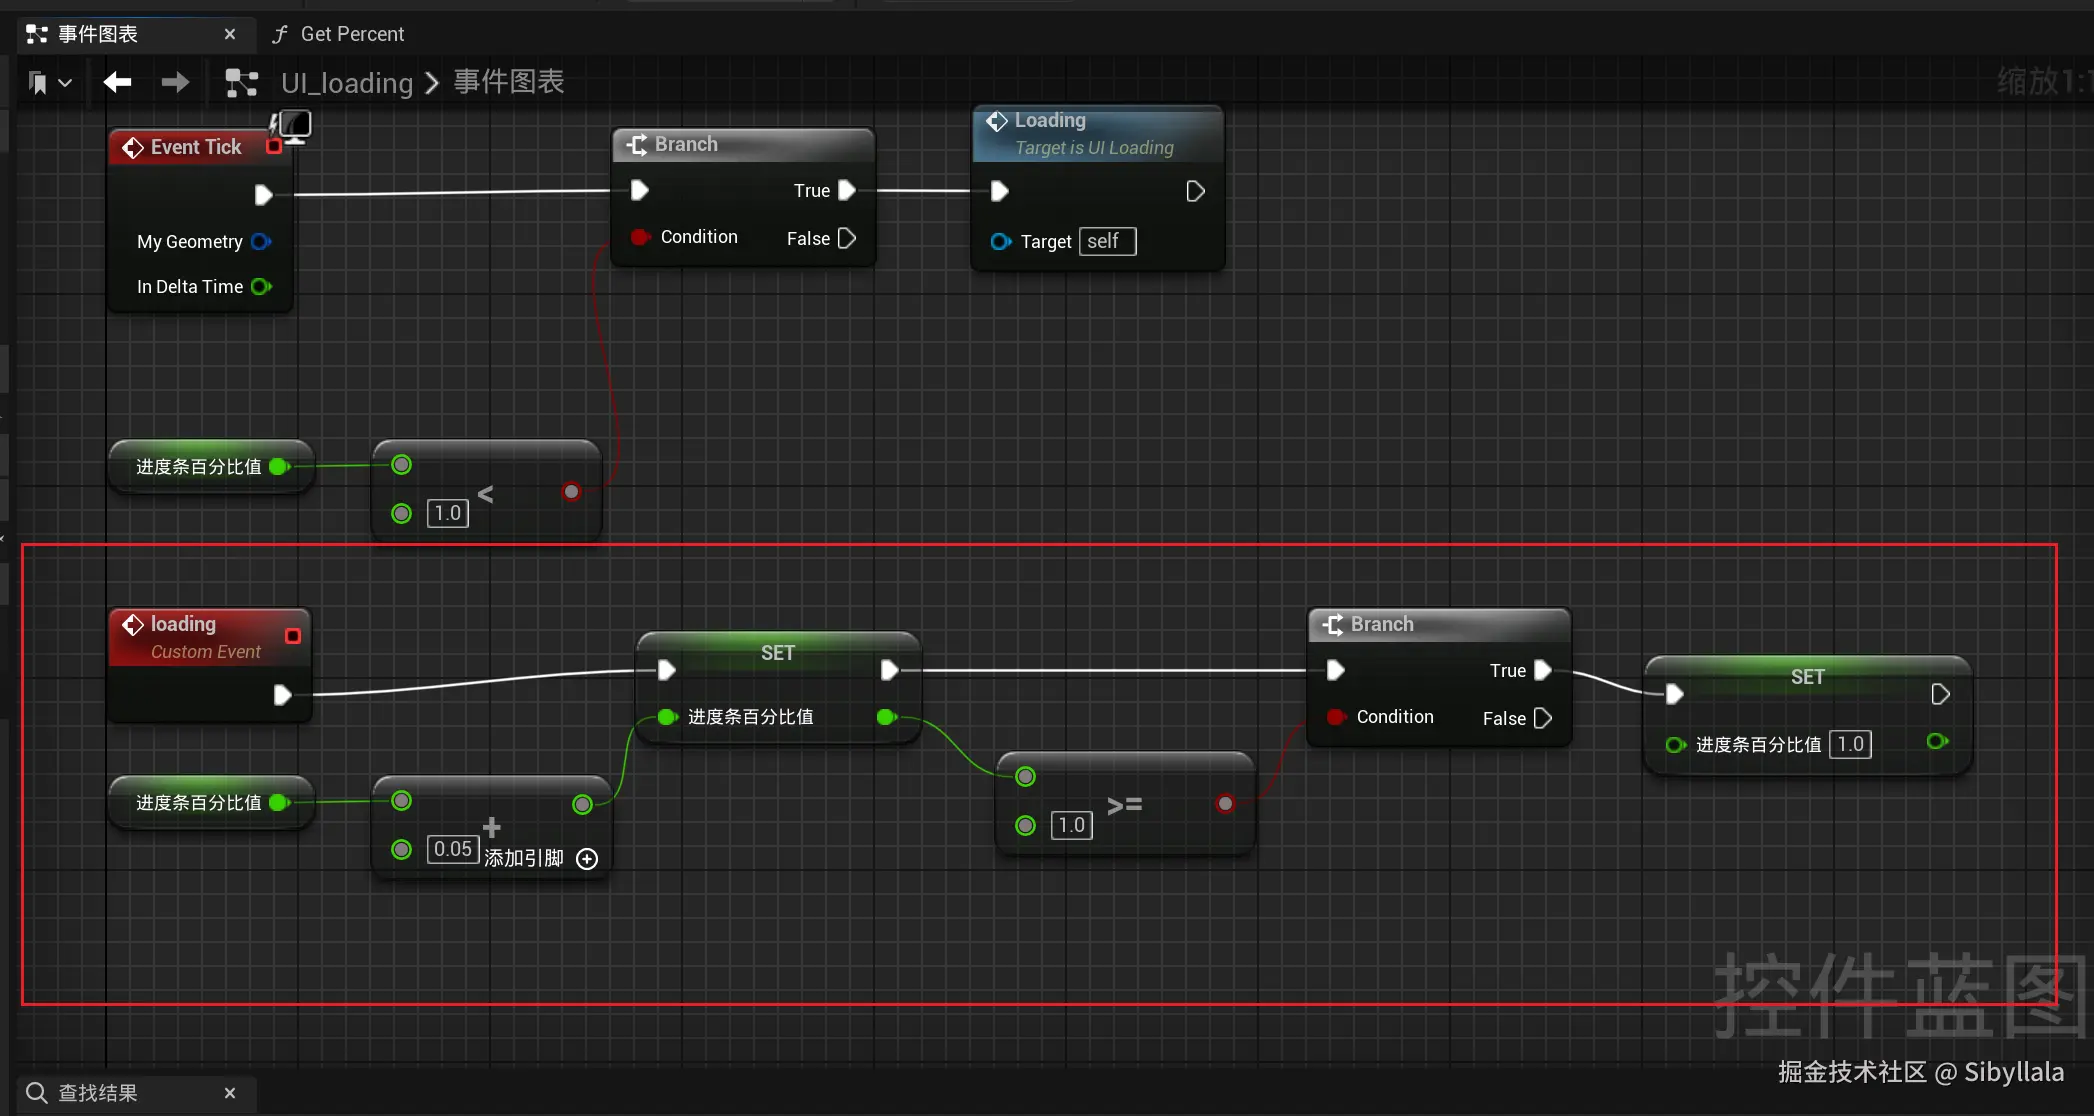Click the 查找结果 search icon
Image resolution: width=2094 pixels, height=1116 pixels.
point(37,1093)
